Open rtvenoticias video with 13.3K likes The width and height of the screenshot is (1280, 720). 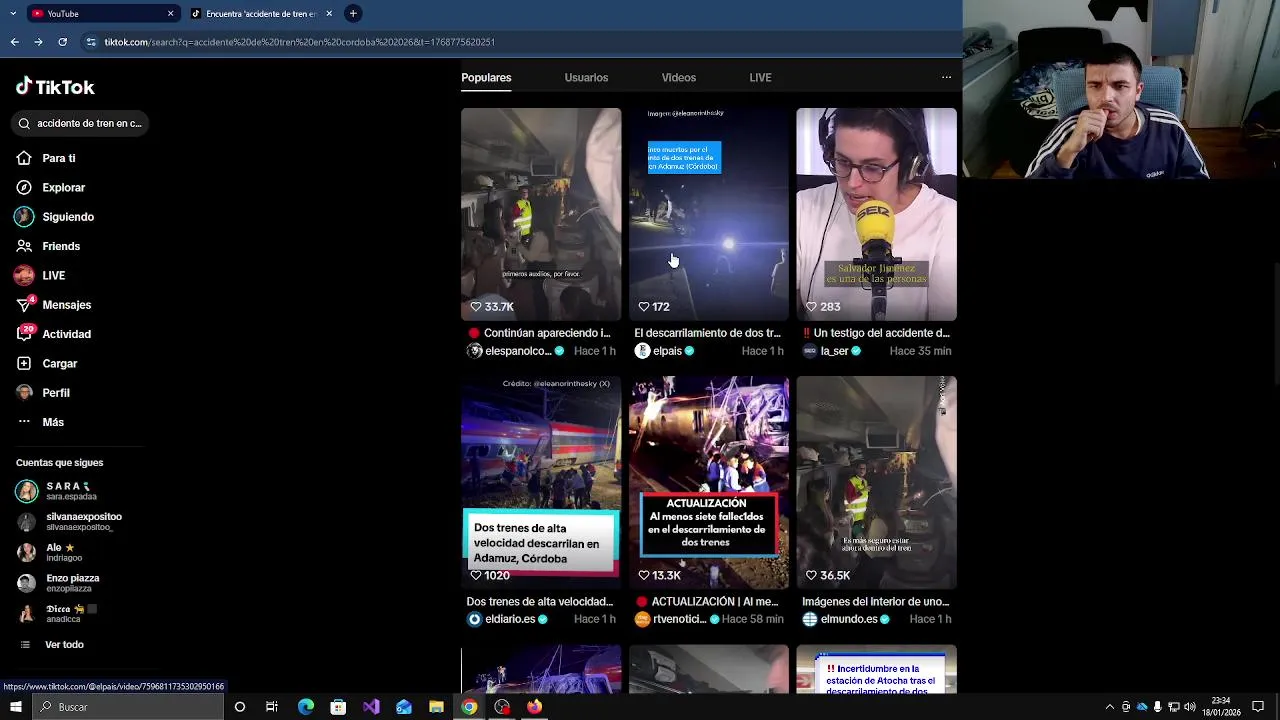709,483
